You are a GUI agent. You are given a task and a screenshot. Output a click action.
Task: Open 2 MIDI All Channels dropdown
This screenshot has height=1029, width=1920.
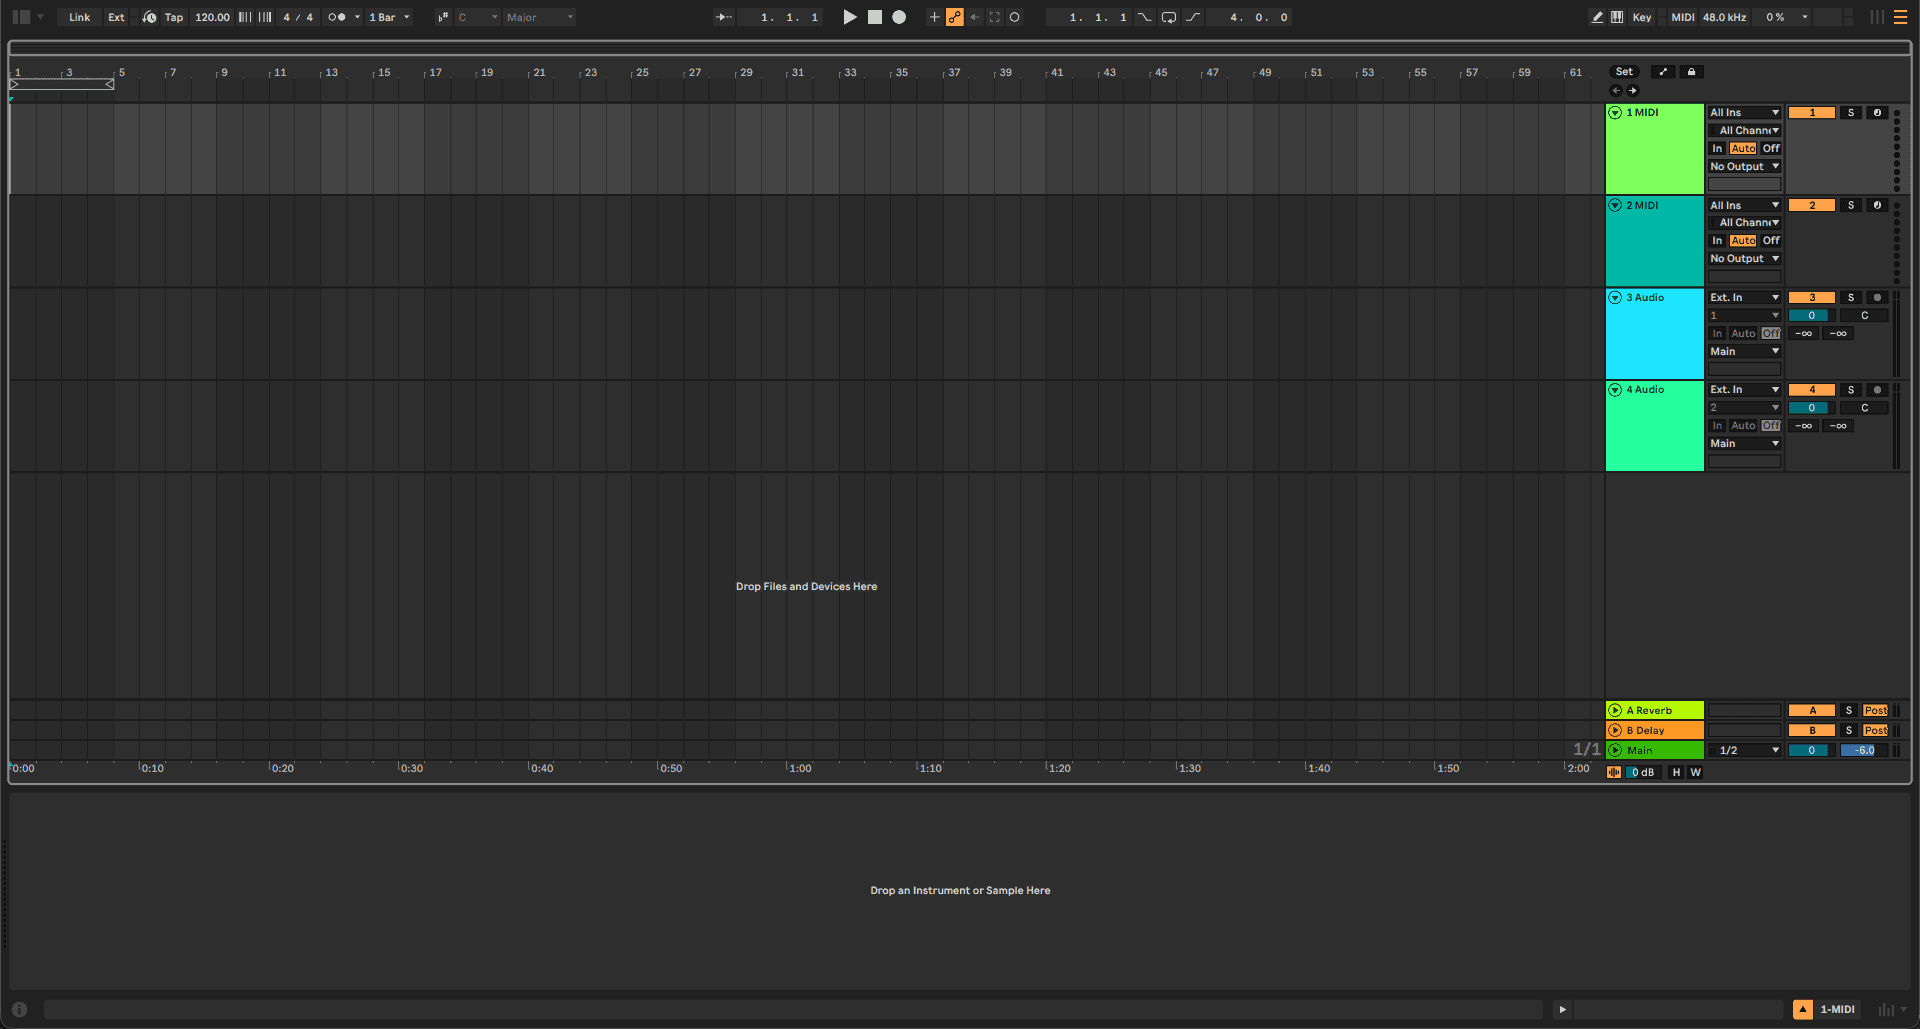pyautogui.click(x=1745, y=222)
